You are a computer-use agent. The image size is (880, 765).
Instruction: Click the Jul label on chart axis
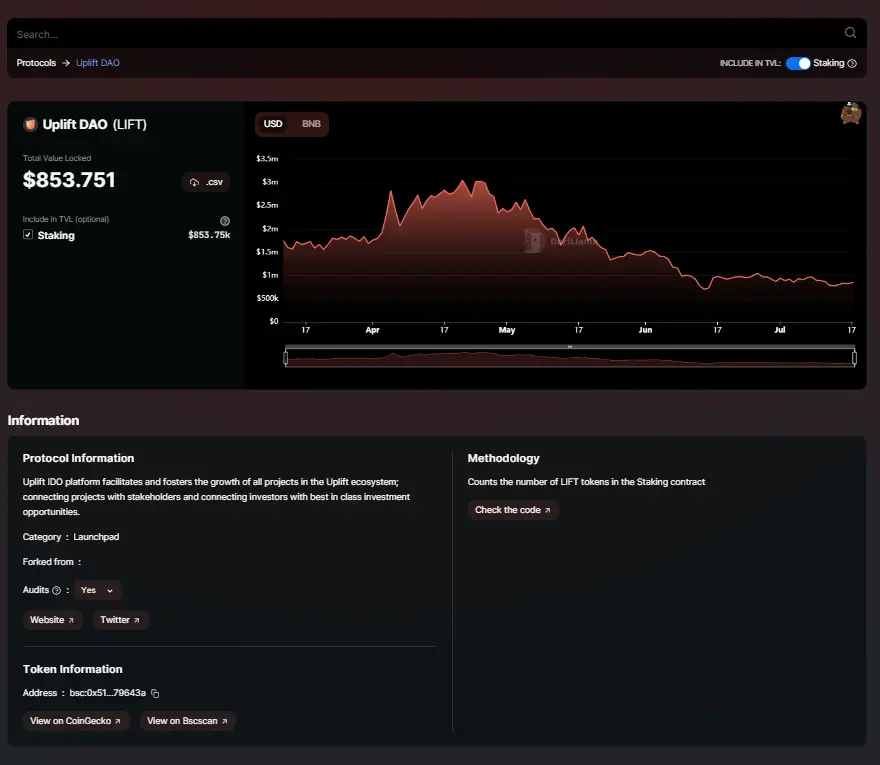[x=780, y=330]
